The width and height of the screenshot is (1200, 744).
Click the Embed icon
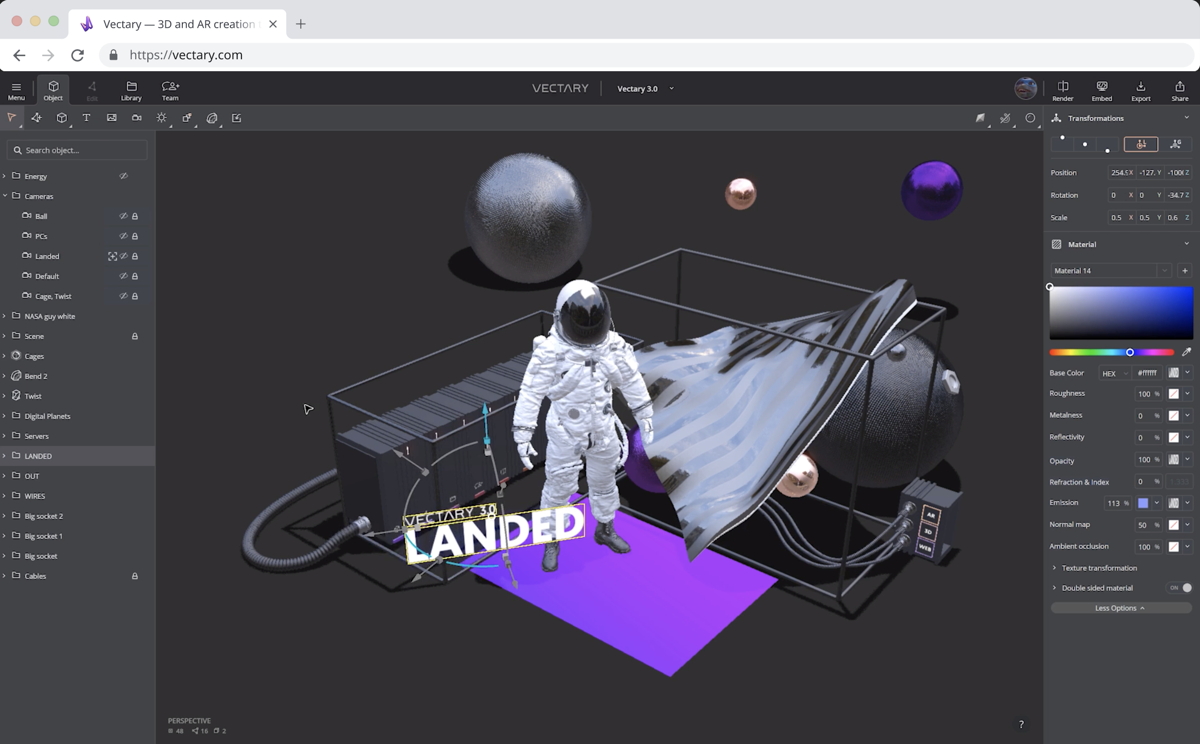(1101, 90)
